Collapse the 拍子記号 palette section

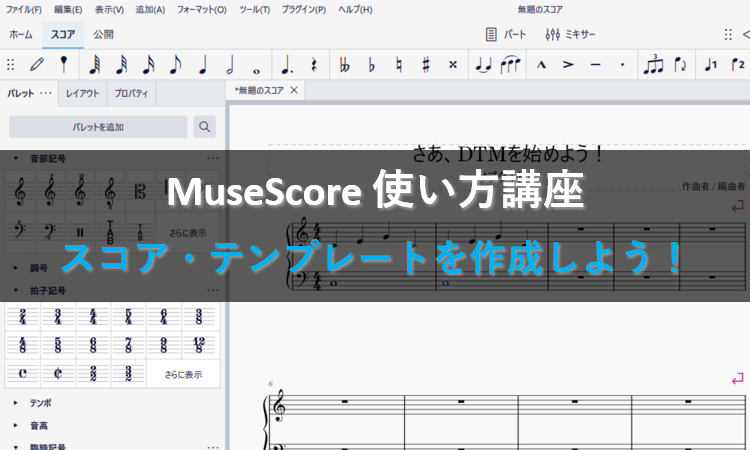coord(17,290)
